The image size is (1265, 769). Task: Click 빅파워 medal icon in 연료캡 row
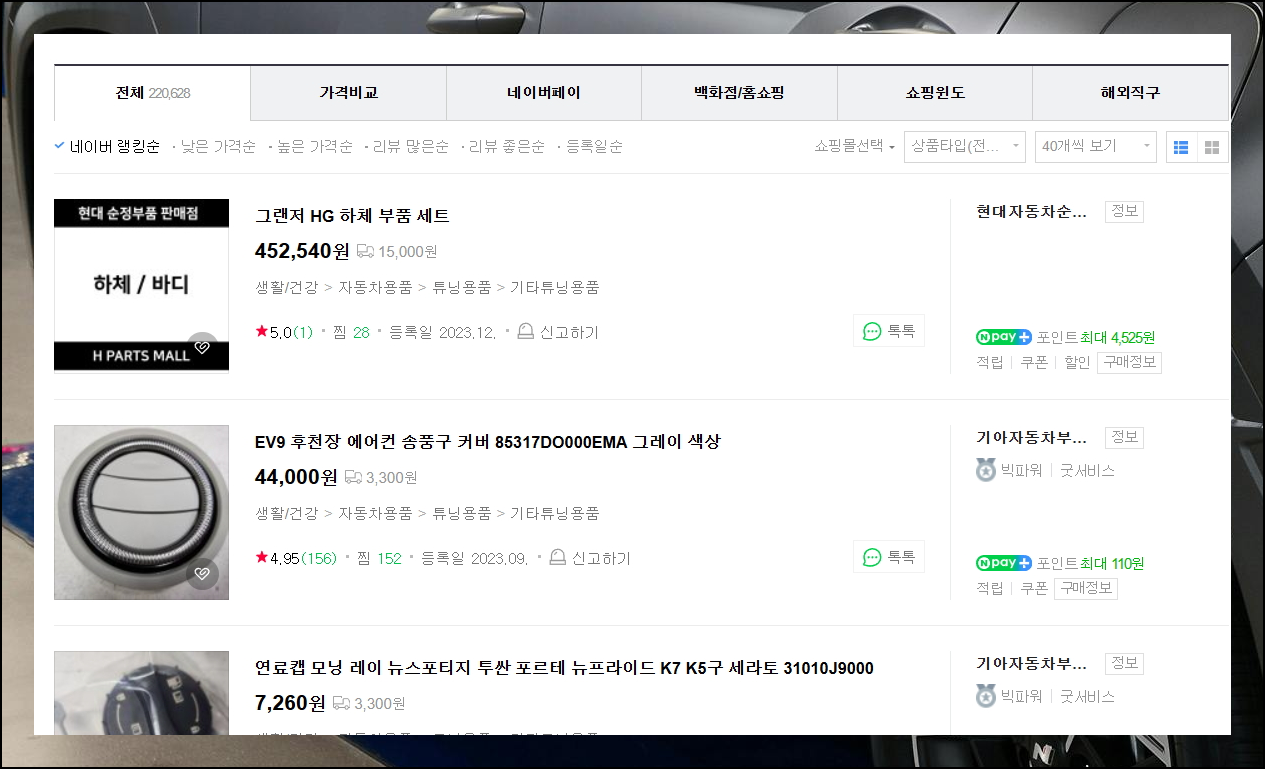coord(986,696)
